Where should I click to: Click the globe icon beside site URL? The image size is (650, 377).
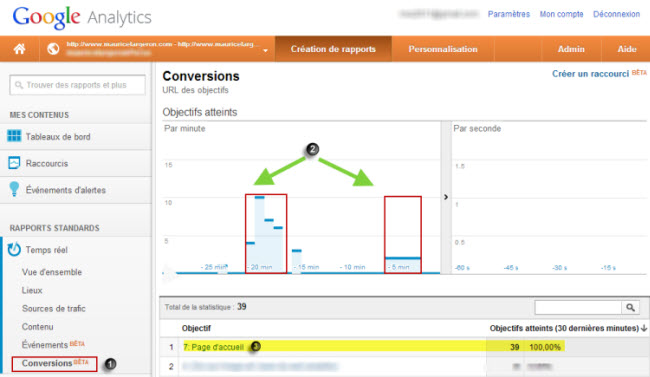[53, 49]
